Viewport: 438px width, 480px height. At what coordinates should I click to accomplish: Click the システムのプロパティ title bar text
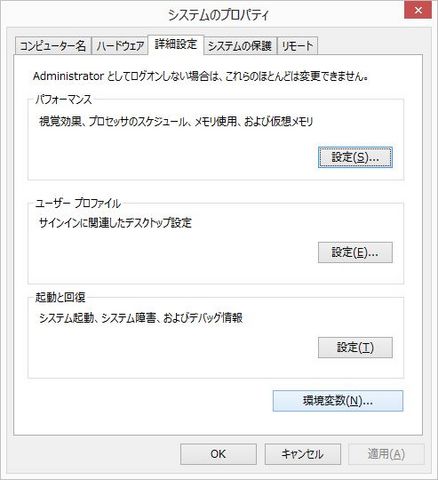[x=218, y=15]
